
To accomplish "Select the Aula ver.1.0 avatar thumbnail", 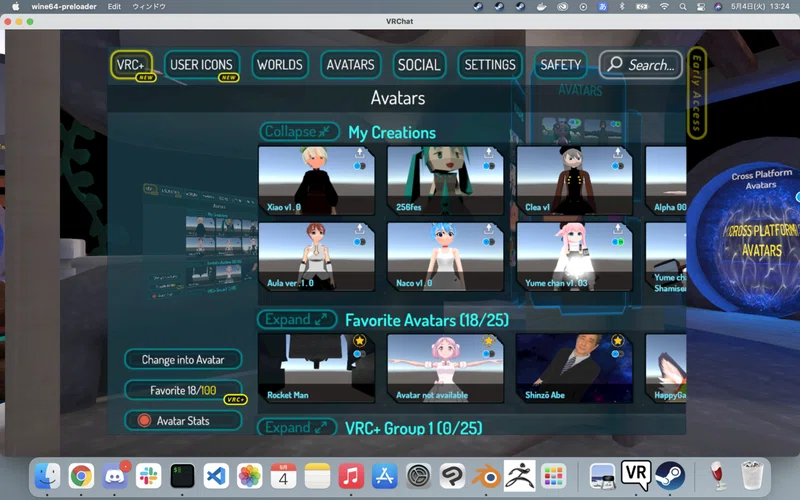I will click(316, 256).
